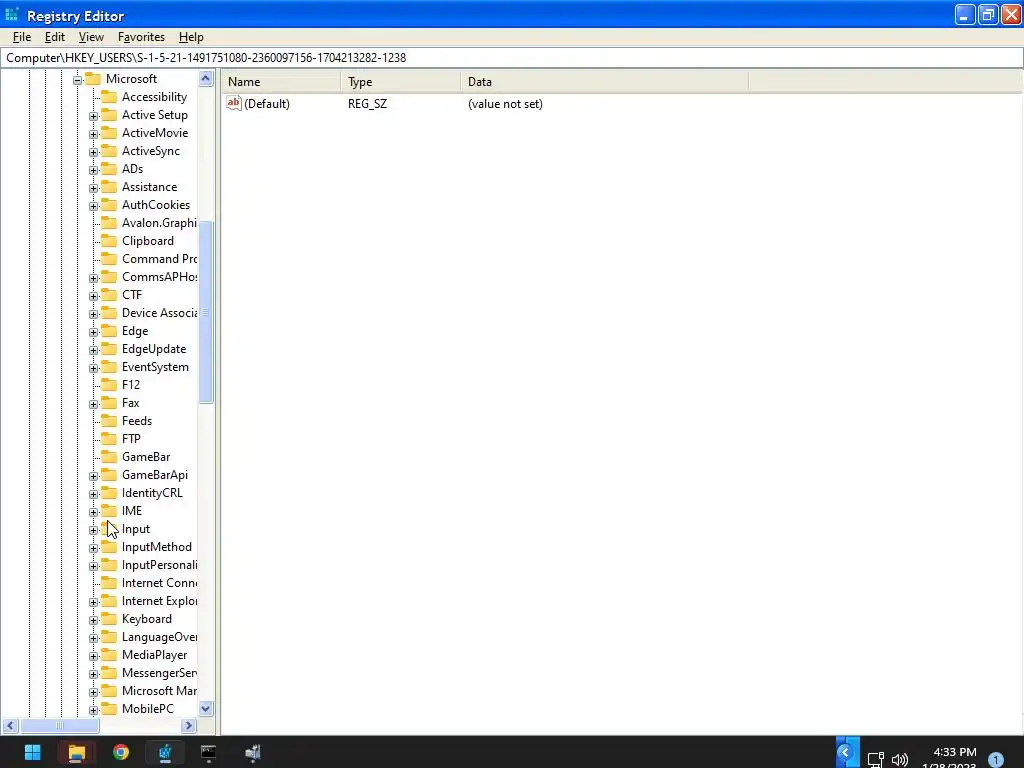The image size is (1024, 768).
Task: Select the Accessibility folder icon
Action: pyautogui.click(x=109, y=97)
